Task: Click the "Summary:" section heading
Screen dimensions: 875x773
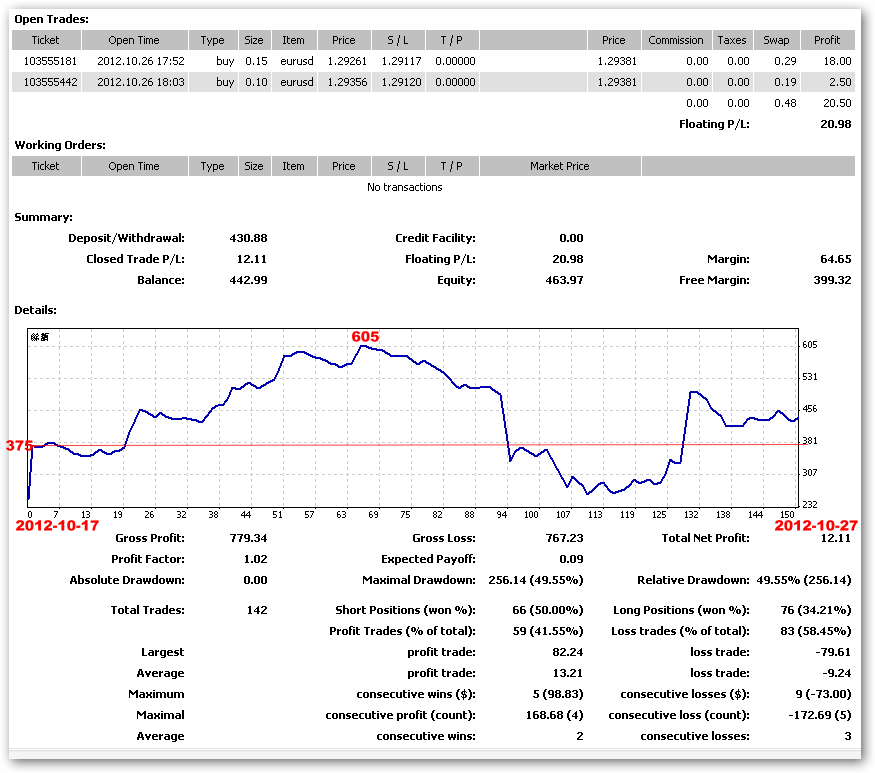Action: [x=44, y=217]
